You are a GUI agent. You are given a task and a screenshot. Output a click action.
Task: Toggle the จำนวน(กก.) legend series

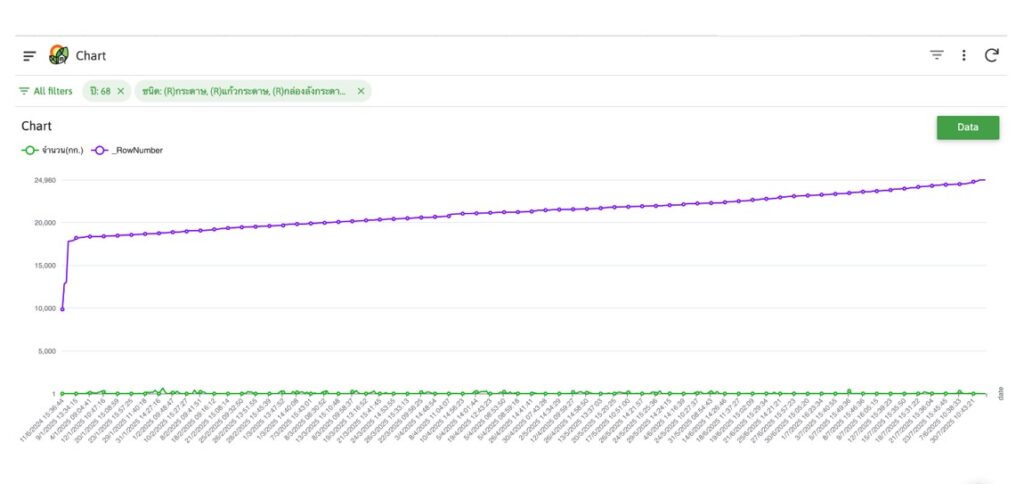coord(54,150)
